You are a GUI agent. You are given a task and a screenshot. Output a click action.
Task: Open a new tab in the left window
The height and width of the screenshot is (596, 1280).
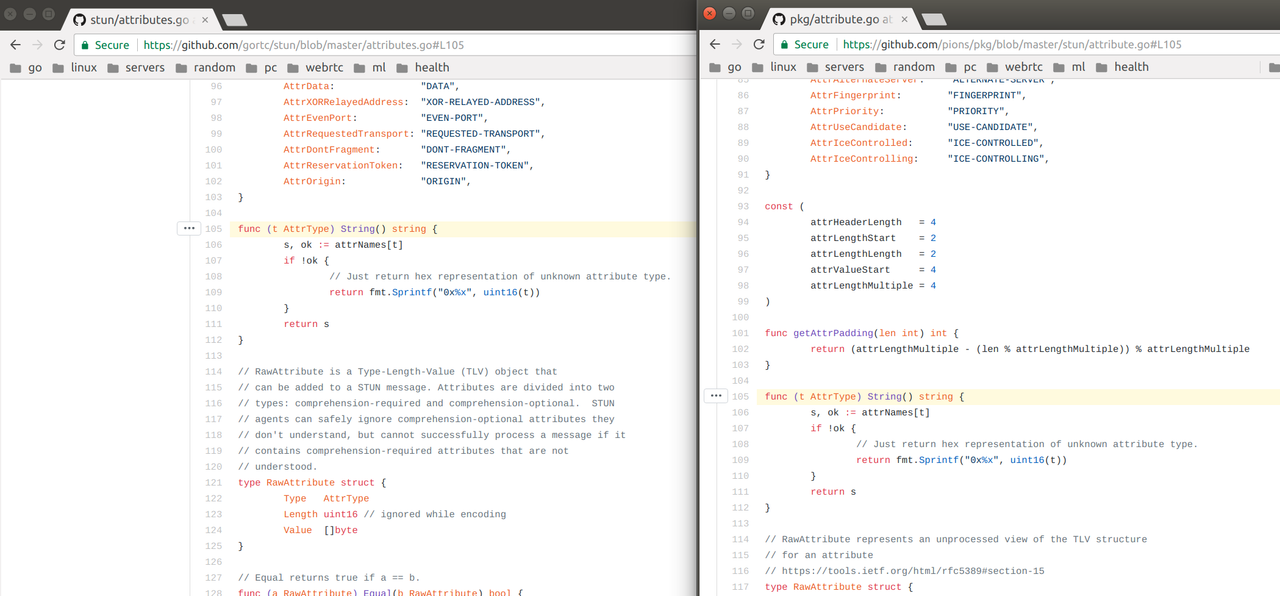pyautogui.click(x=235, y=19)
